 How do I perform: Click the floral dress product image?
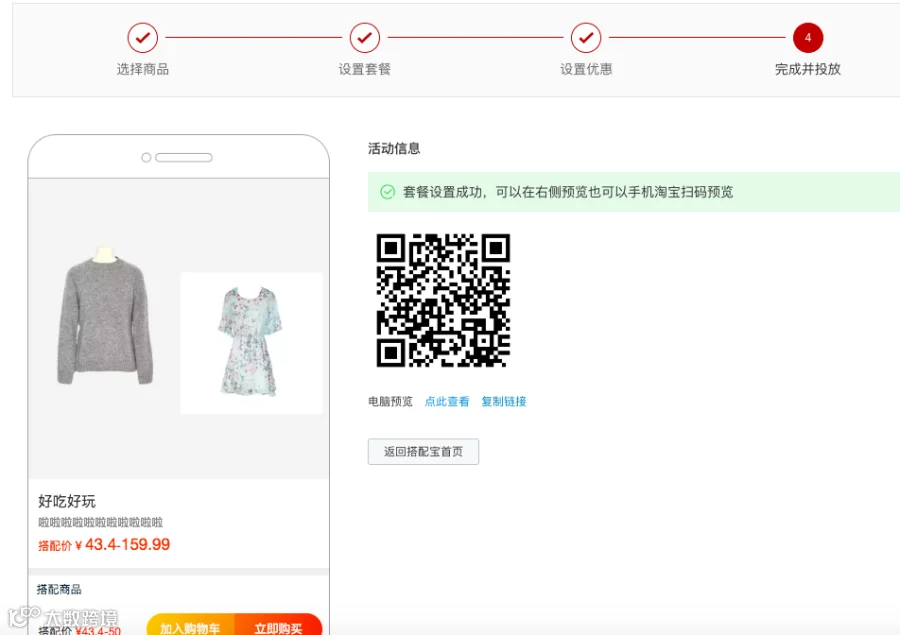(x=251, y=343)
